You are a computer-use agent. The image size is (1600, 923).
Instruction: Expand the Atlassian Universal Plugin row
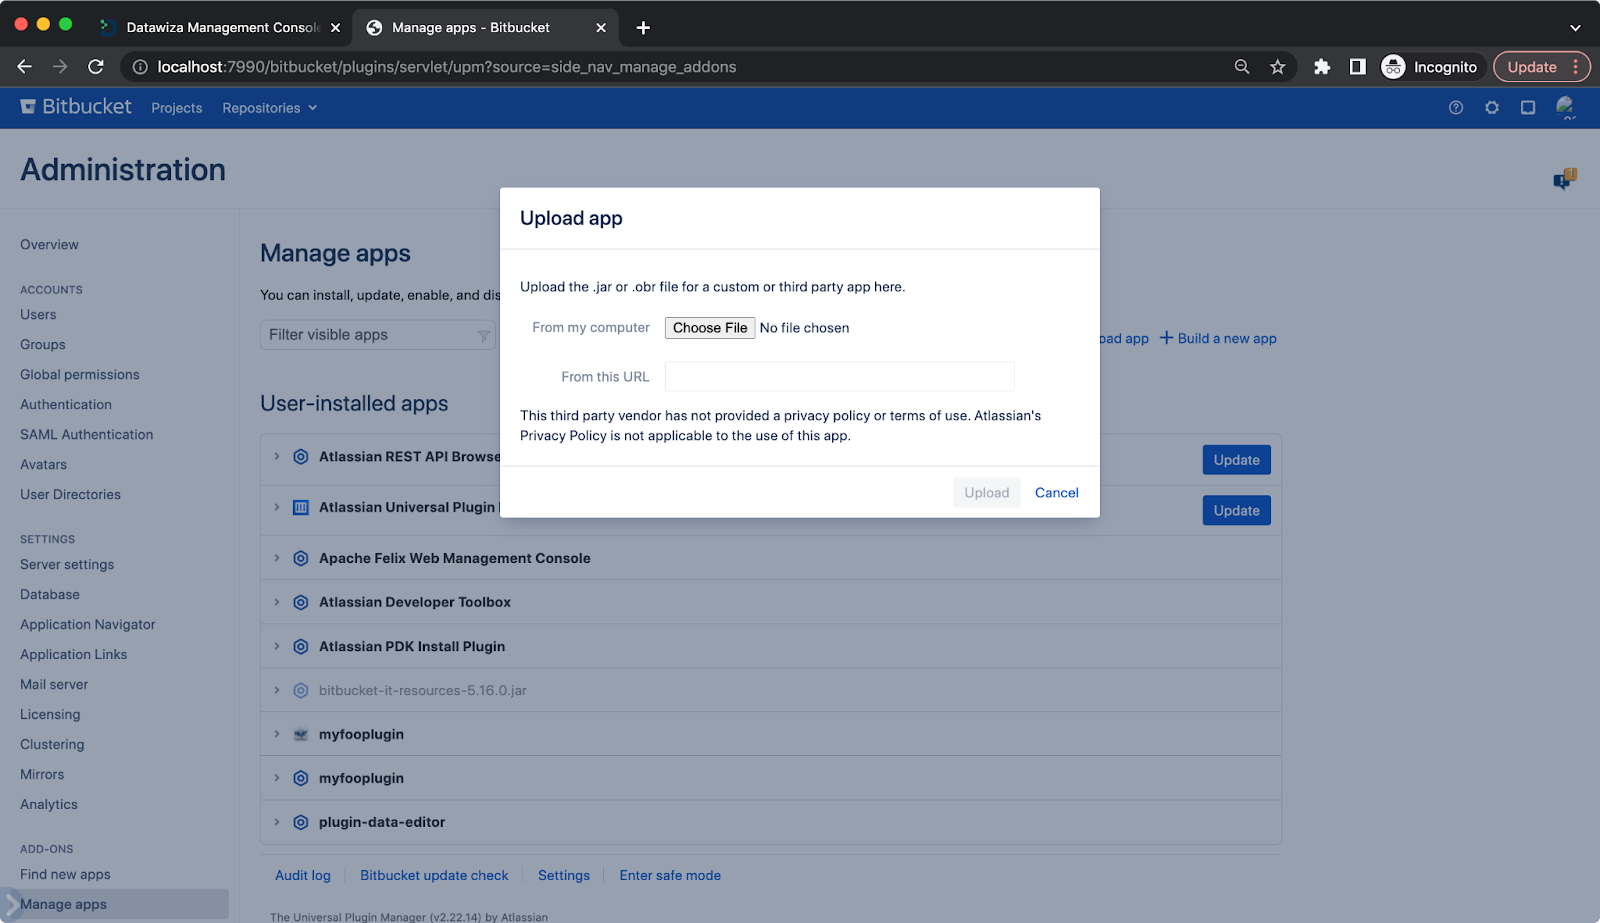[x=277, y=507]
